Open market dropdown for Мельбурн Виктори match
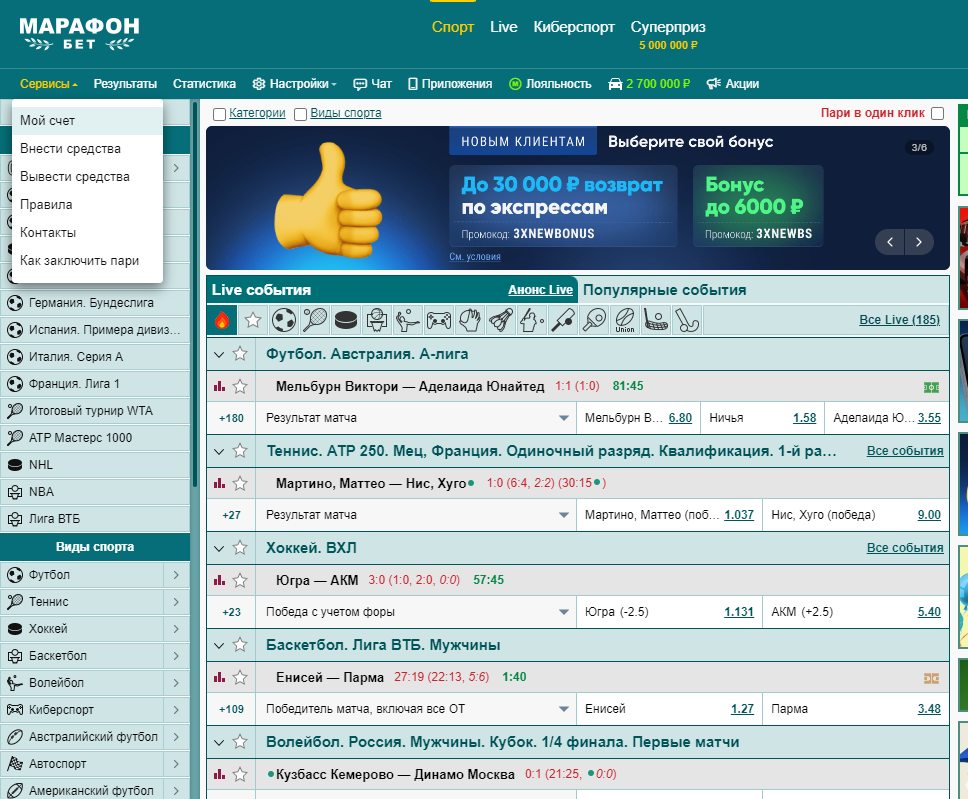This screenshot has height=799, width=968. click(x=416, y=418)
